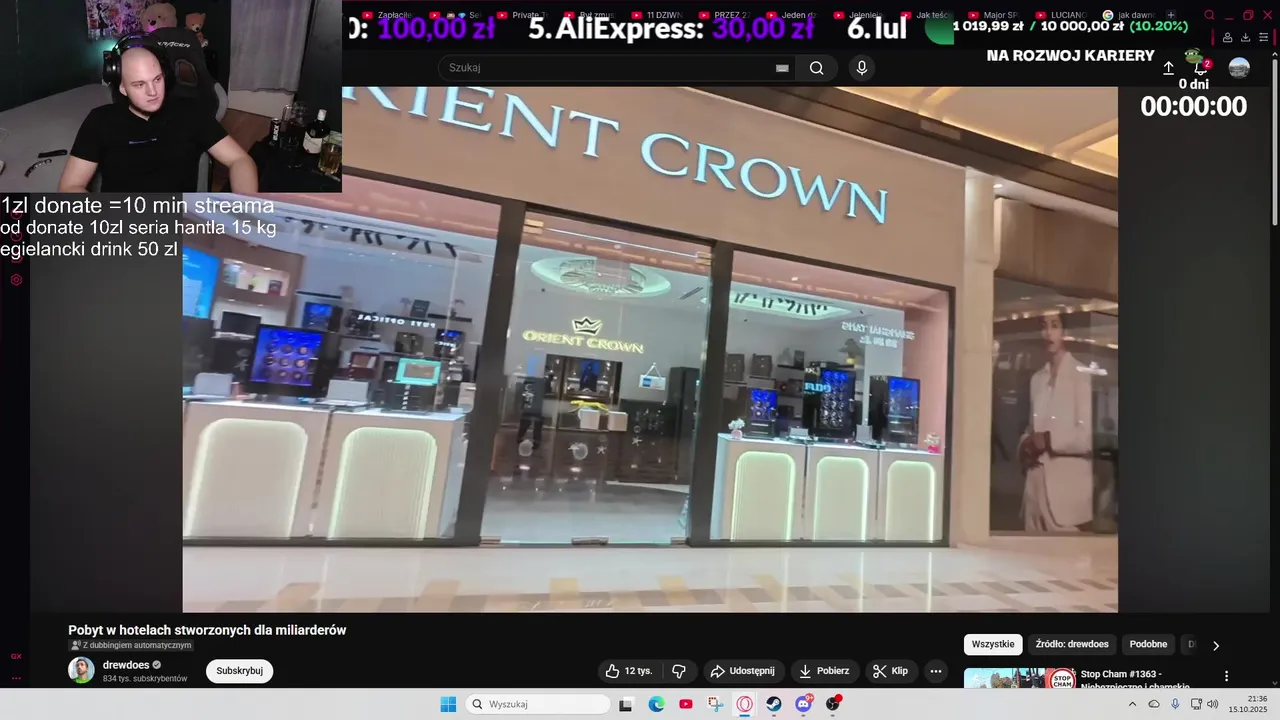Dislike the video with thumbs-down icon
This screenshot has width=1280, height=720.
[679, 671]
